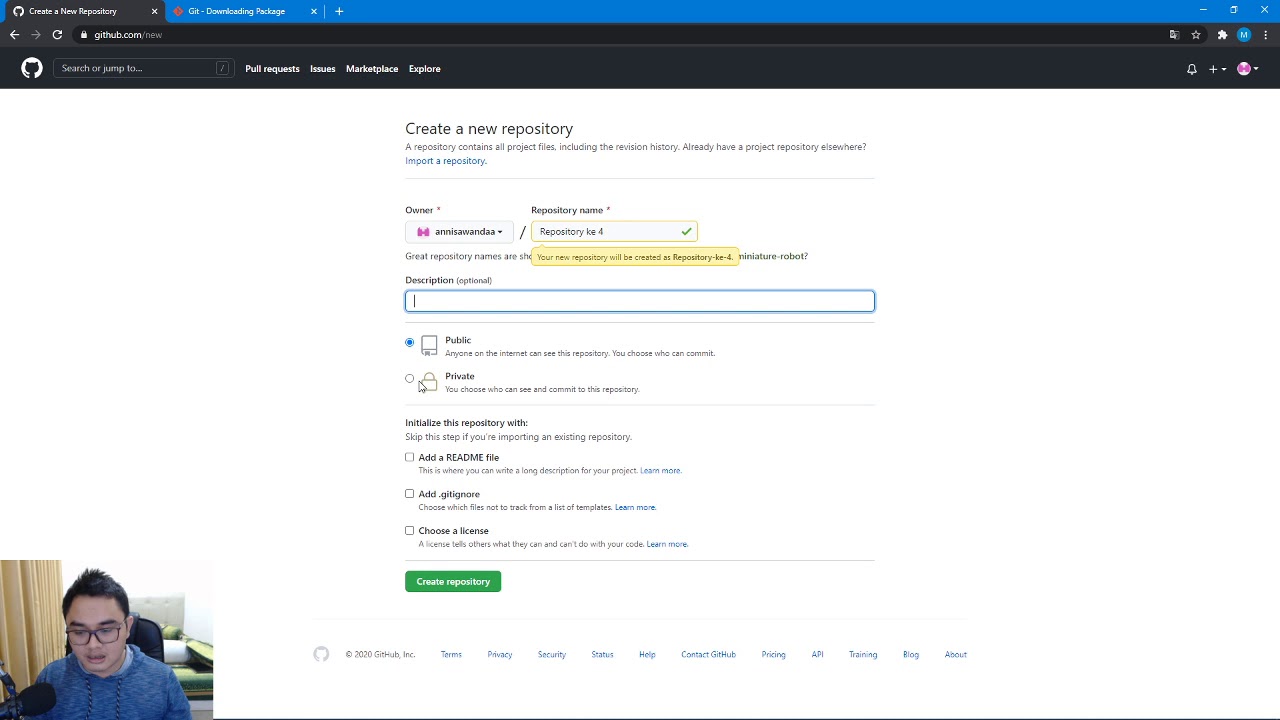
Task: Enable Add a README file checkbox
Action: [x=409, y=457]
